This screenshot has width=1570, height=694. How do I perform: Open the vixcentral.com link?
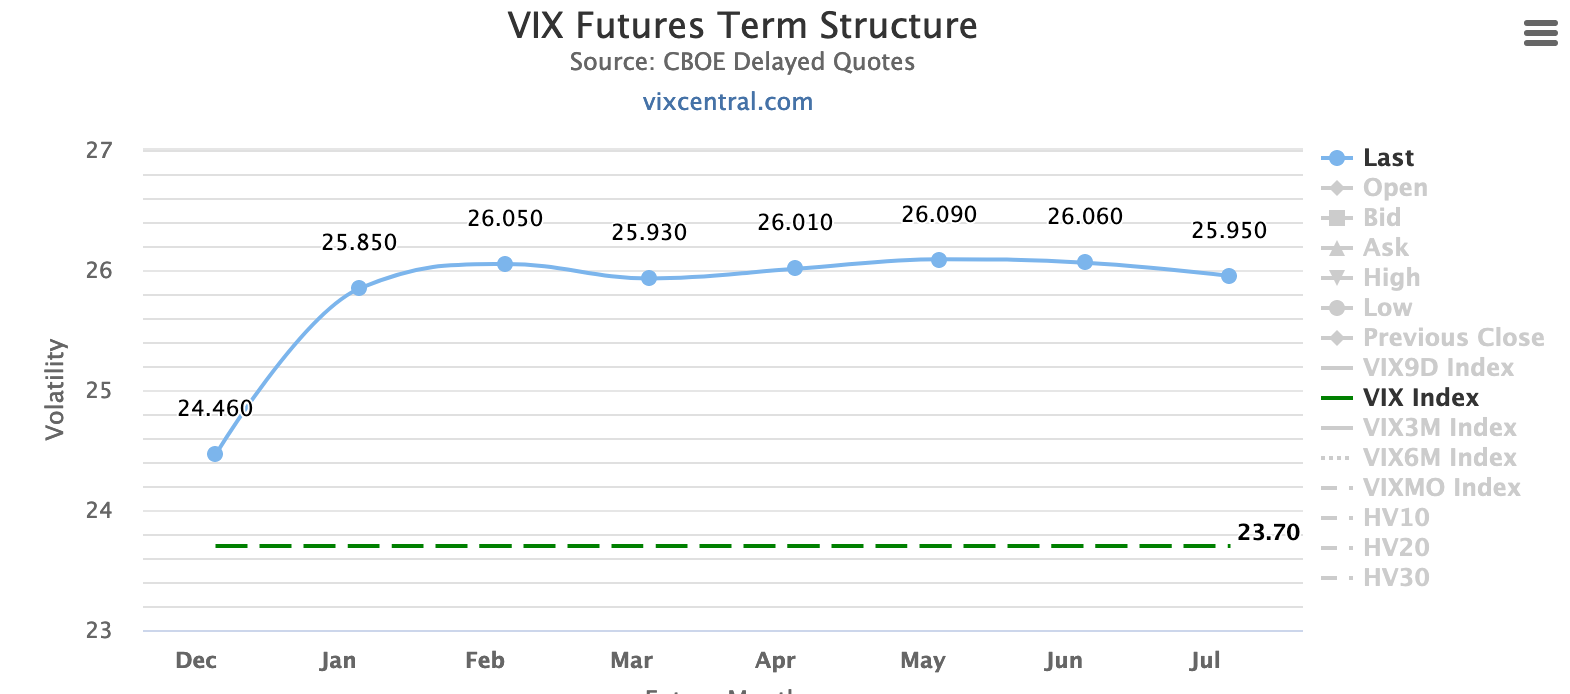point(727,102)
